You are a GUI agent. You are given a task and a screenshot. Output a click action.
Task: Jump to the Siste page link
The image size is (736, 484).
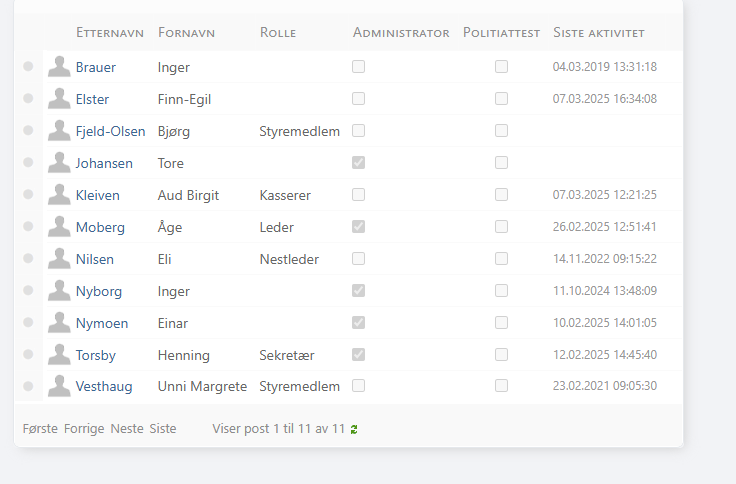click(163, 428)
